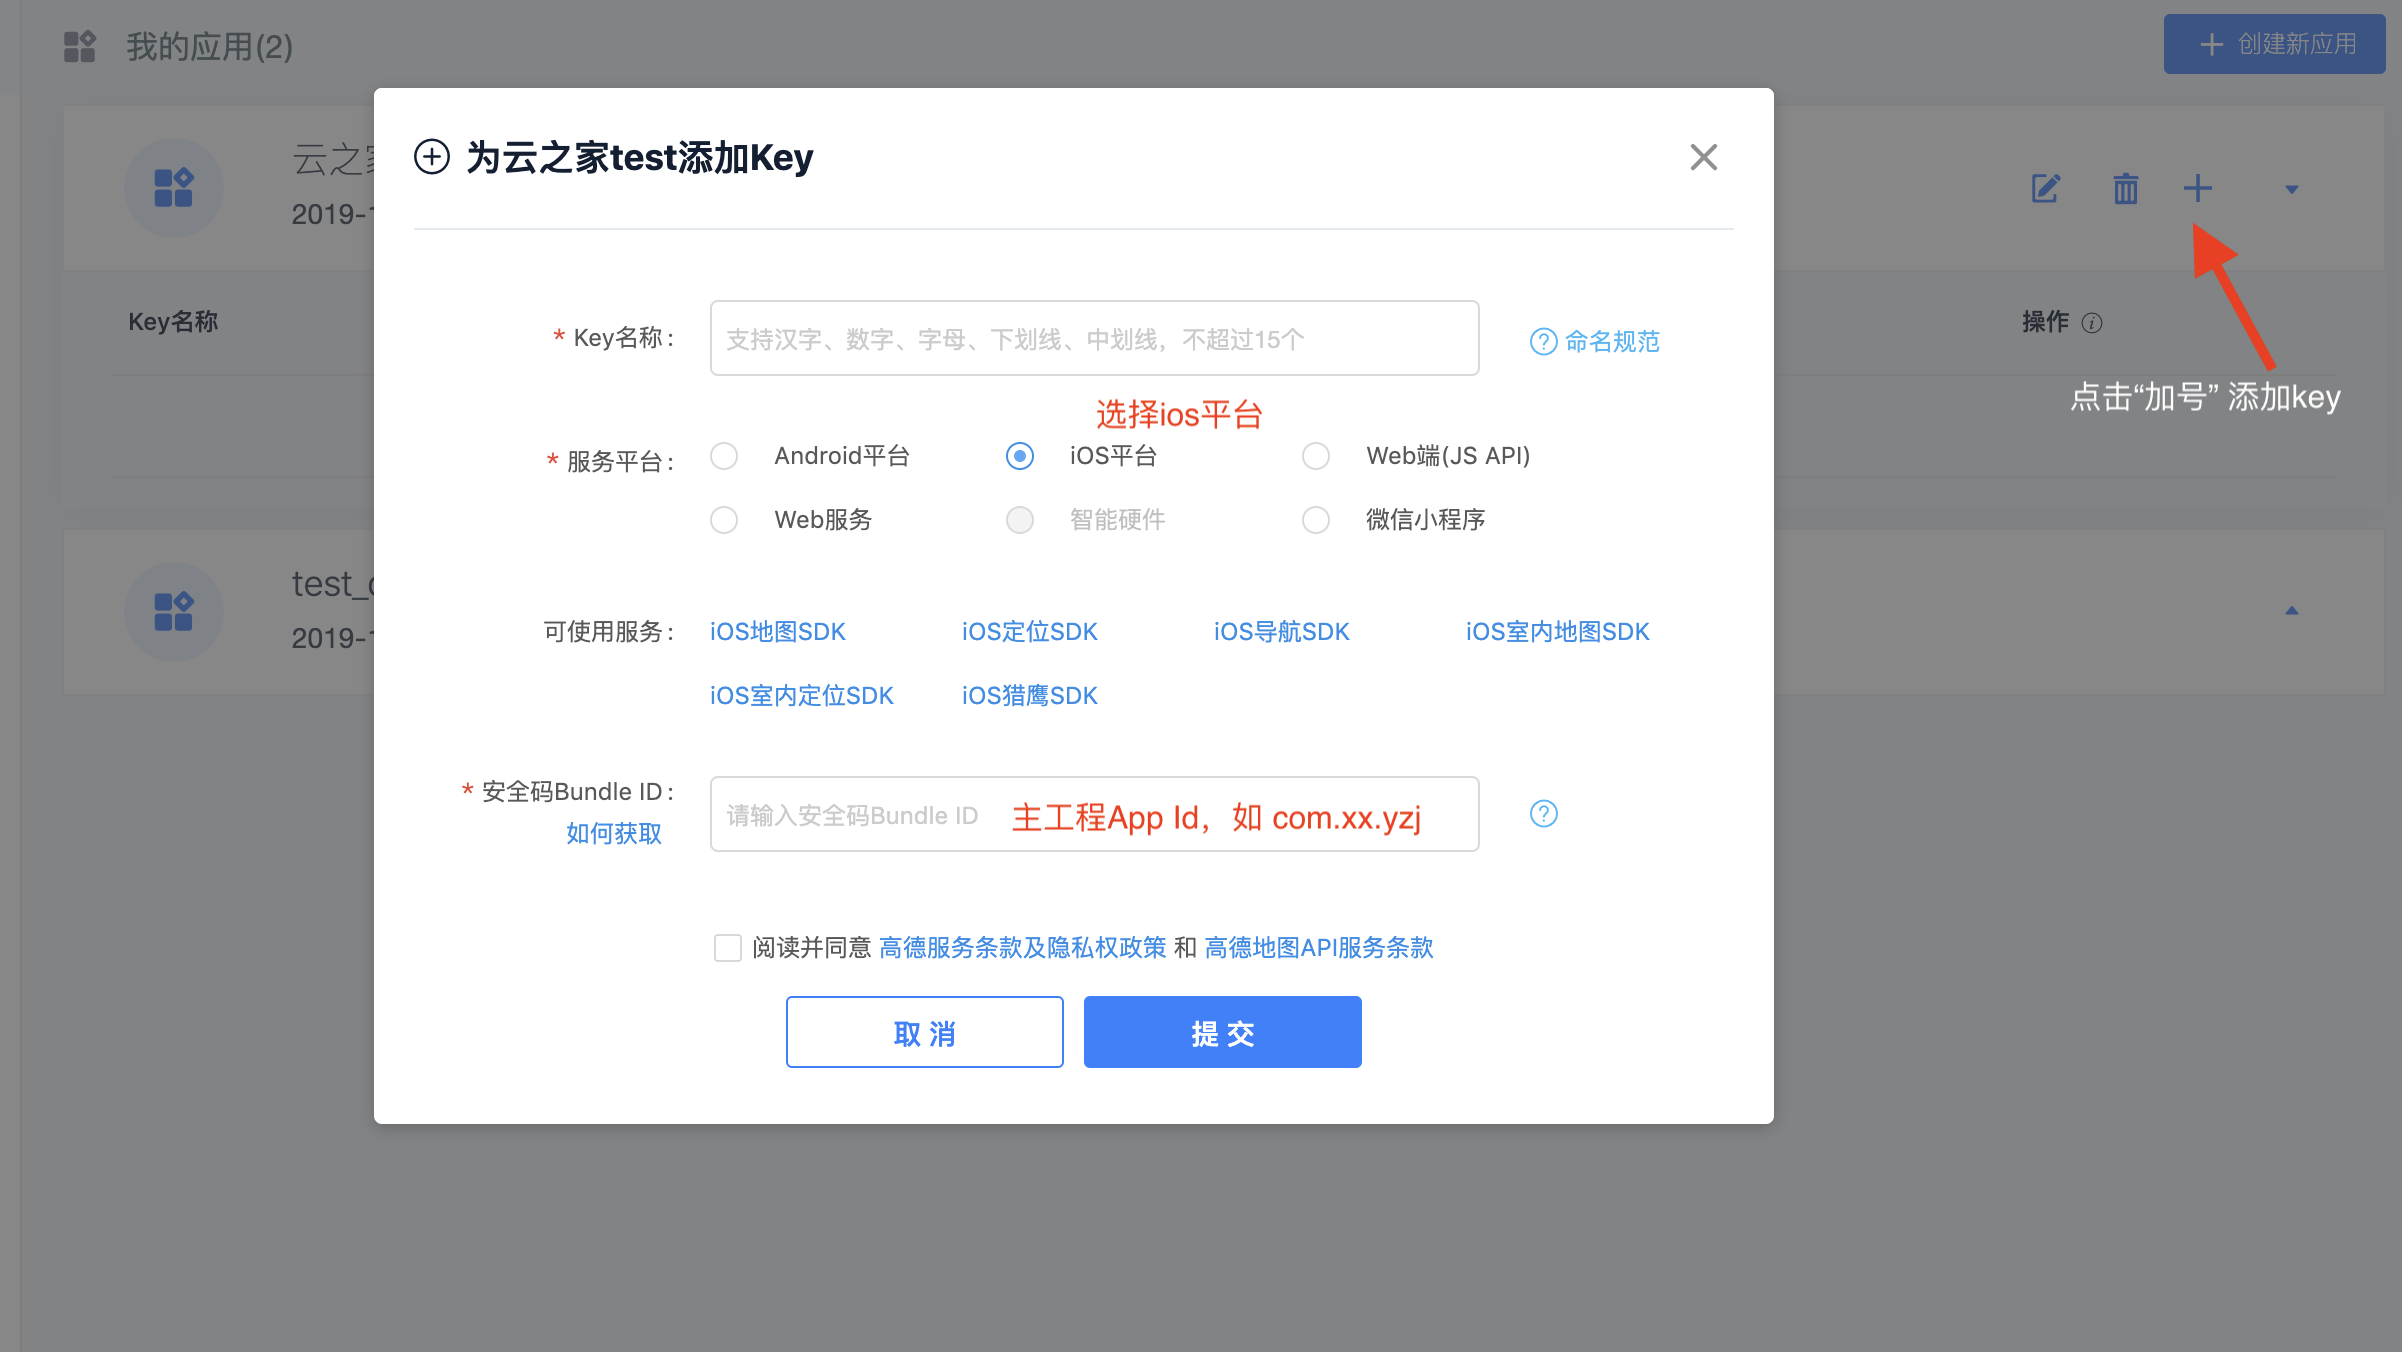Open the dropdown arrow in the 操作 area
This screenshot has width=2402, height=1352.
point(2290,188)
